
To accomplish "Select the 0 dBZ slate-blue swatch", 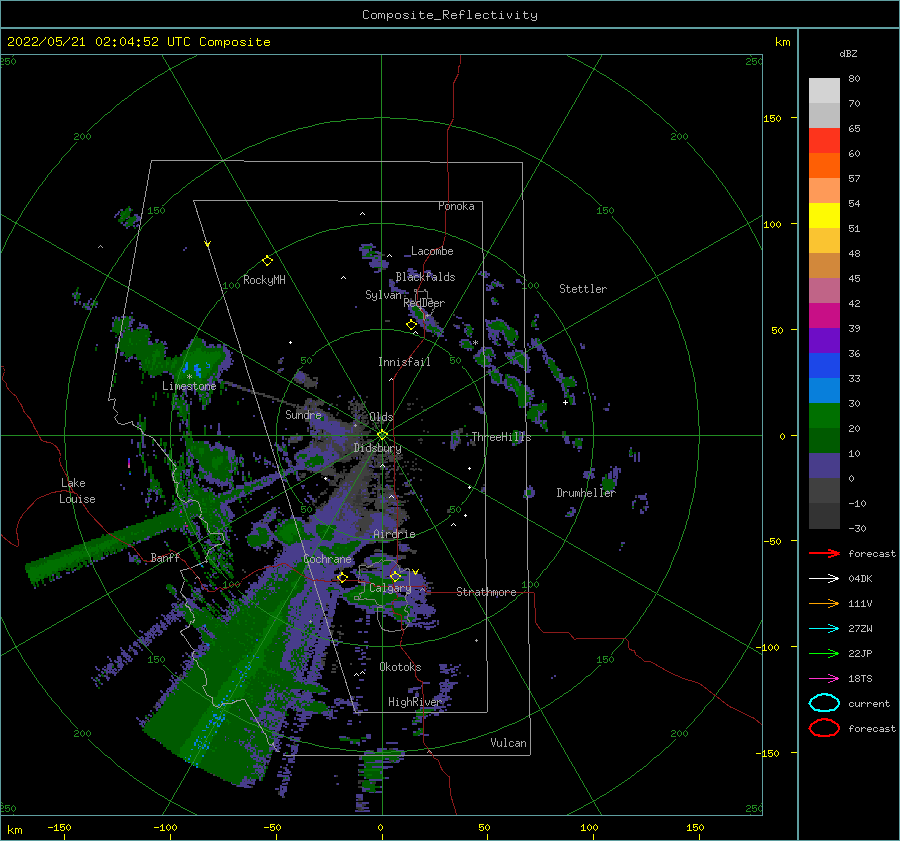I will coord(824,466).
